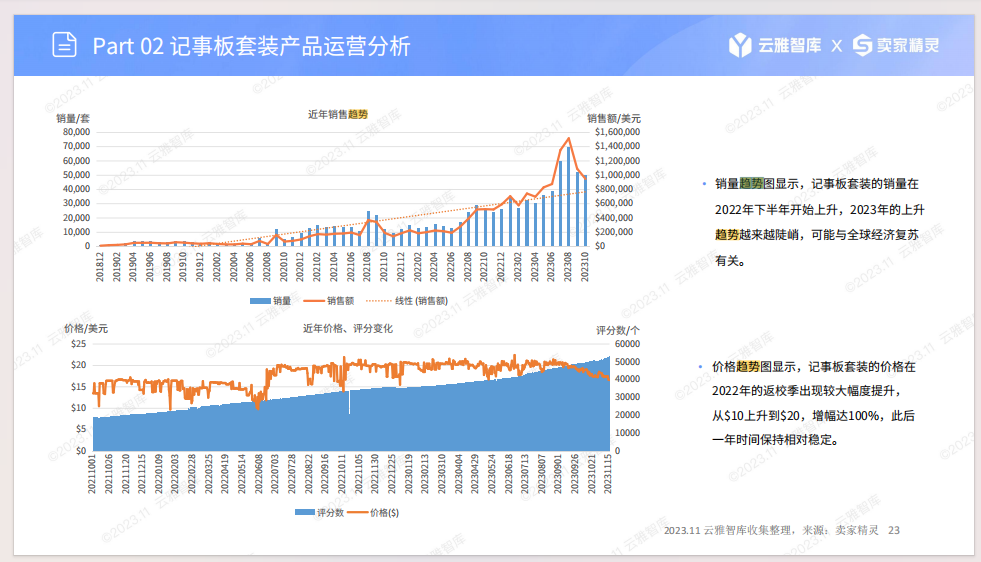Screen dimensions: 981x562
Task: Click the 201812 month label
Action: (x=99, y=267)
